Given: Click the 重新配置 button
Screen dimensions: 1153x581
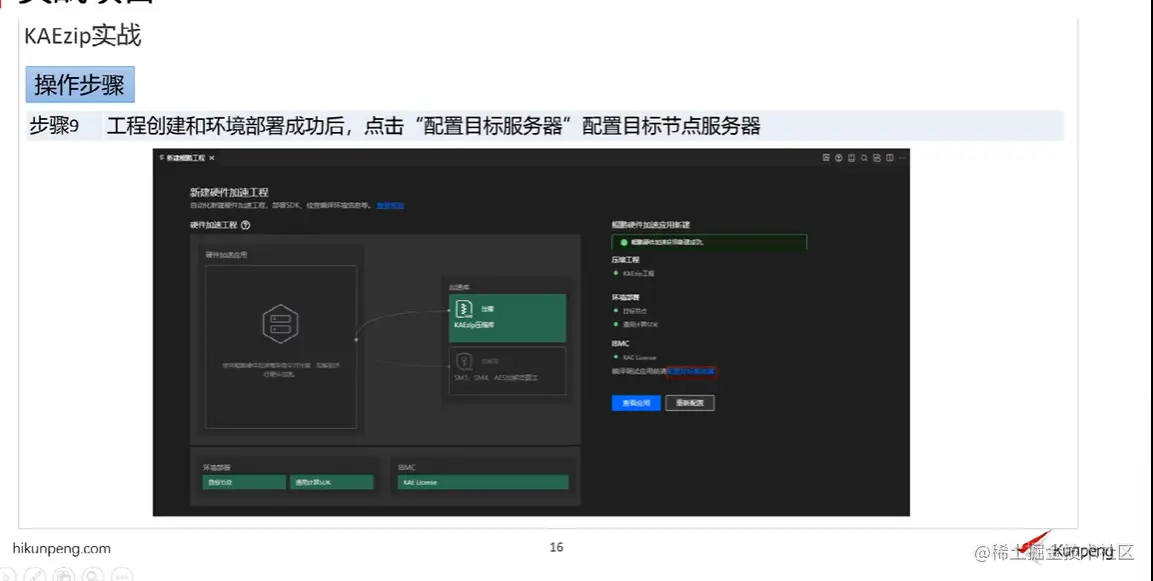Looking at the screenshot, I should 690,403.
